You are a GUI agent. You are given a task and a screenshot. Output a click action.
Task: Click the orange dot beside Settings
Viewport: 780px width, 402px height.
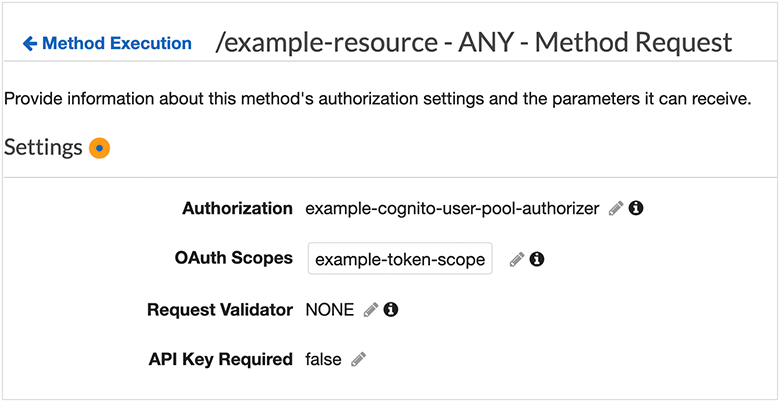point(99,148)
